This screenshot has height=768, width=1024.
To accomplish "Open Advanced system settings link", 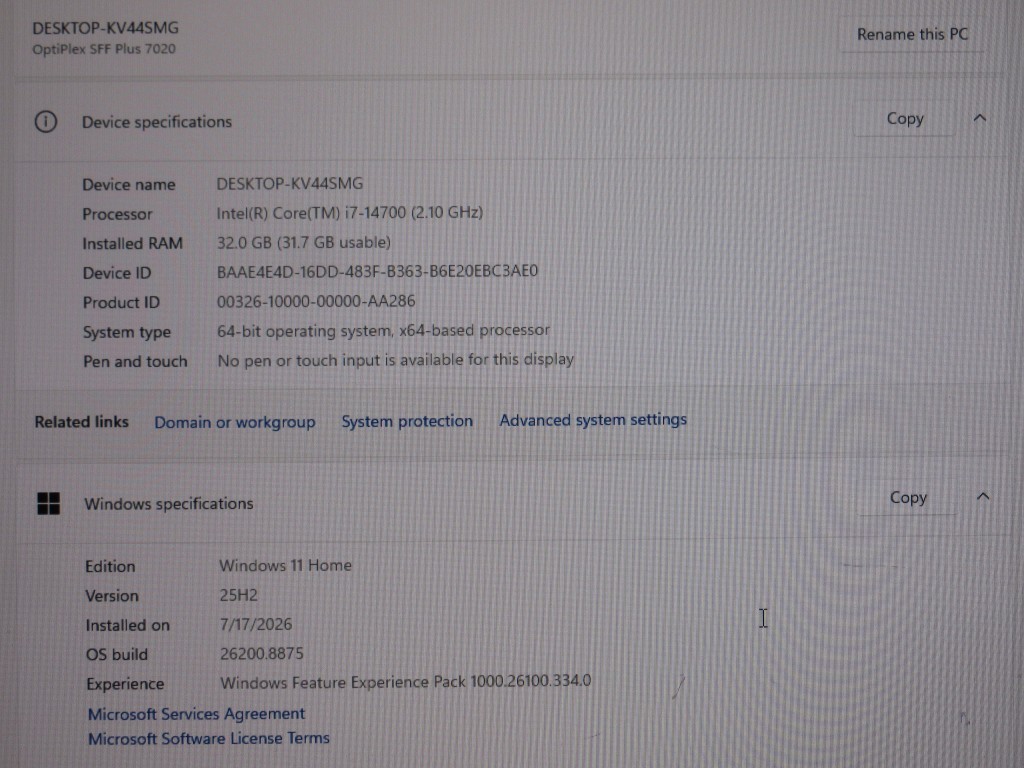I will 593,420.
